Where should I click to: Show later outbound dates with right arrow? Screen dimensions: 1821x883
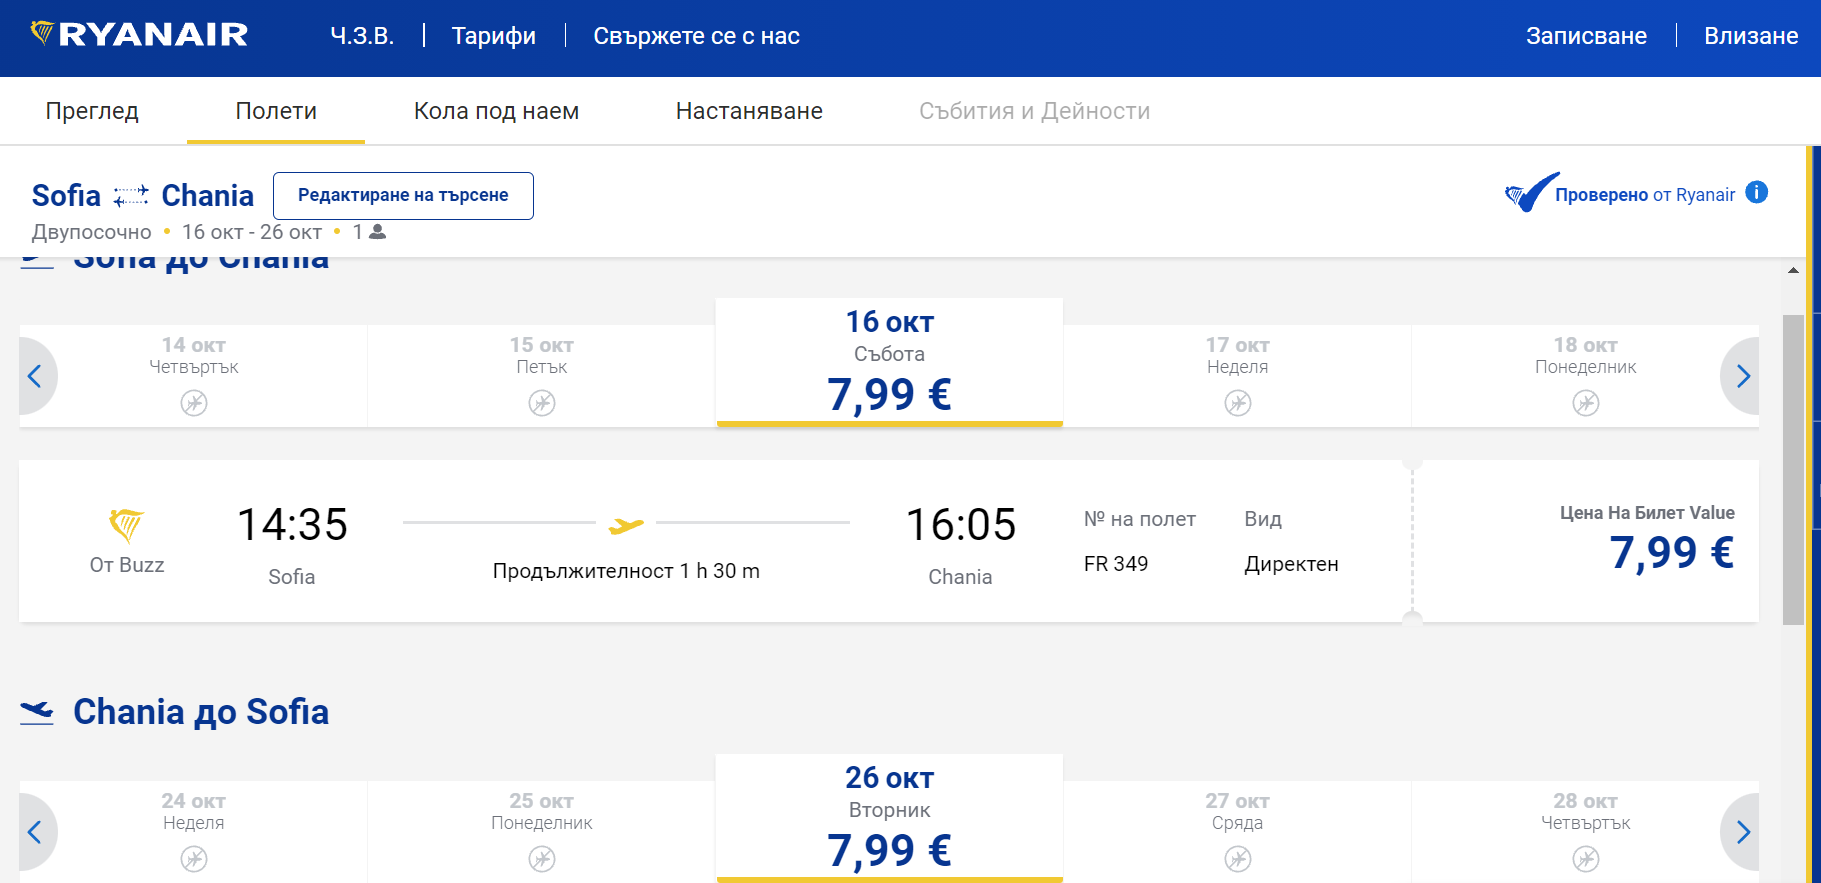1742,376
